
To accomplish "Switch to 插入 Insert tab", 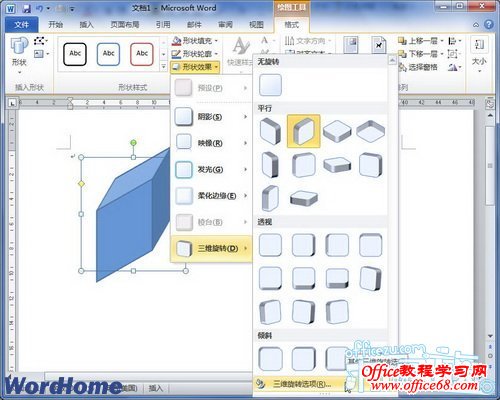I will tap(86, 25).
